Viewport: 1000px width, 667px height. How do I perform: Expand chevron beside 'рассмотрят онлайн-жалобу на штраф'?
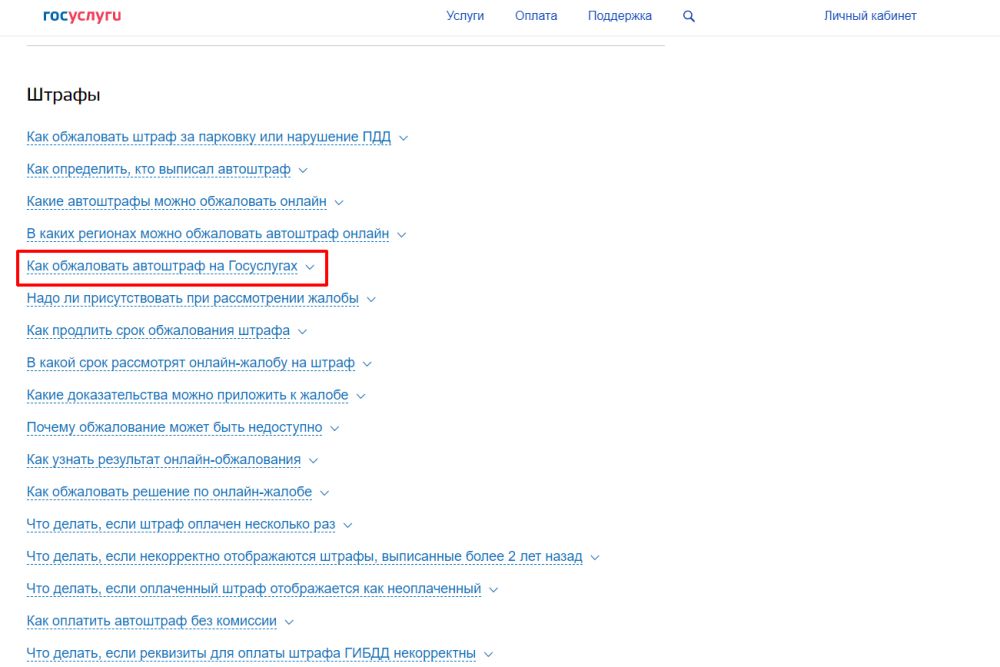pos(367,363)
